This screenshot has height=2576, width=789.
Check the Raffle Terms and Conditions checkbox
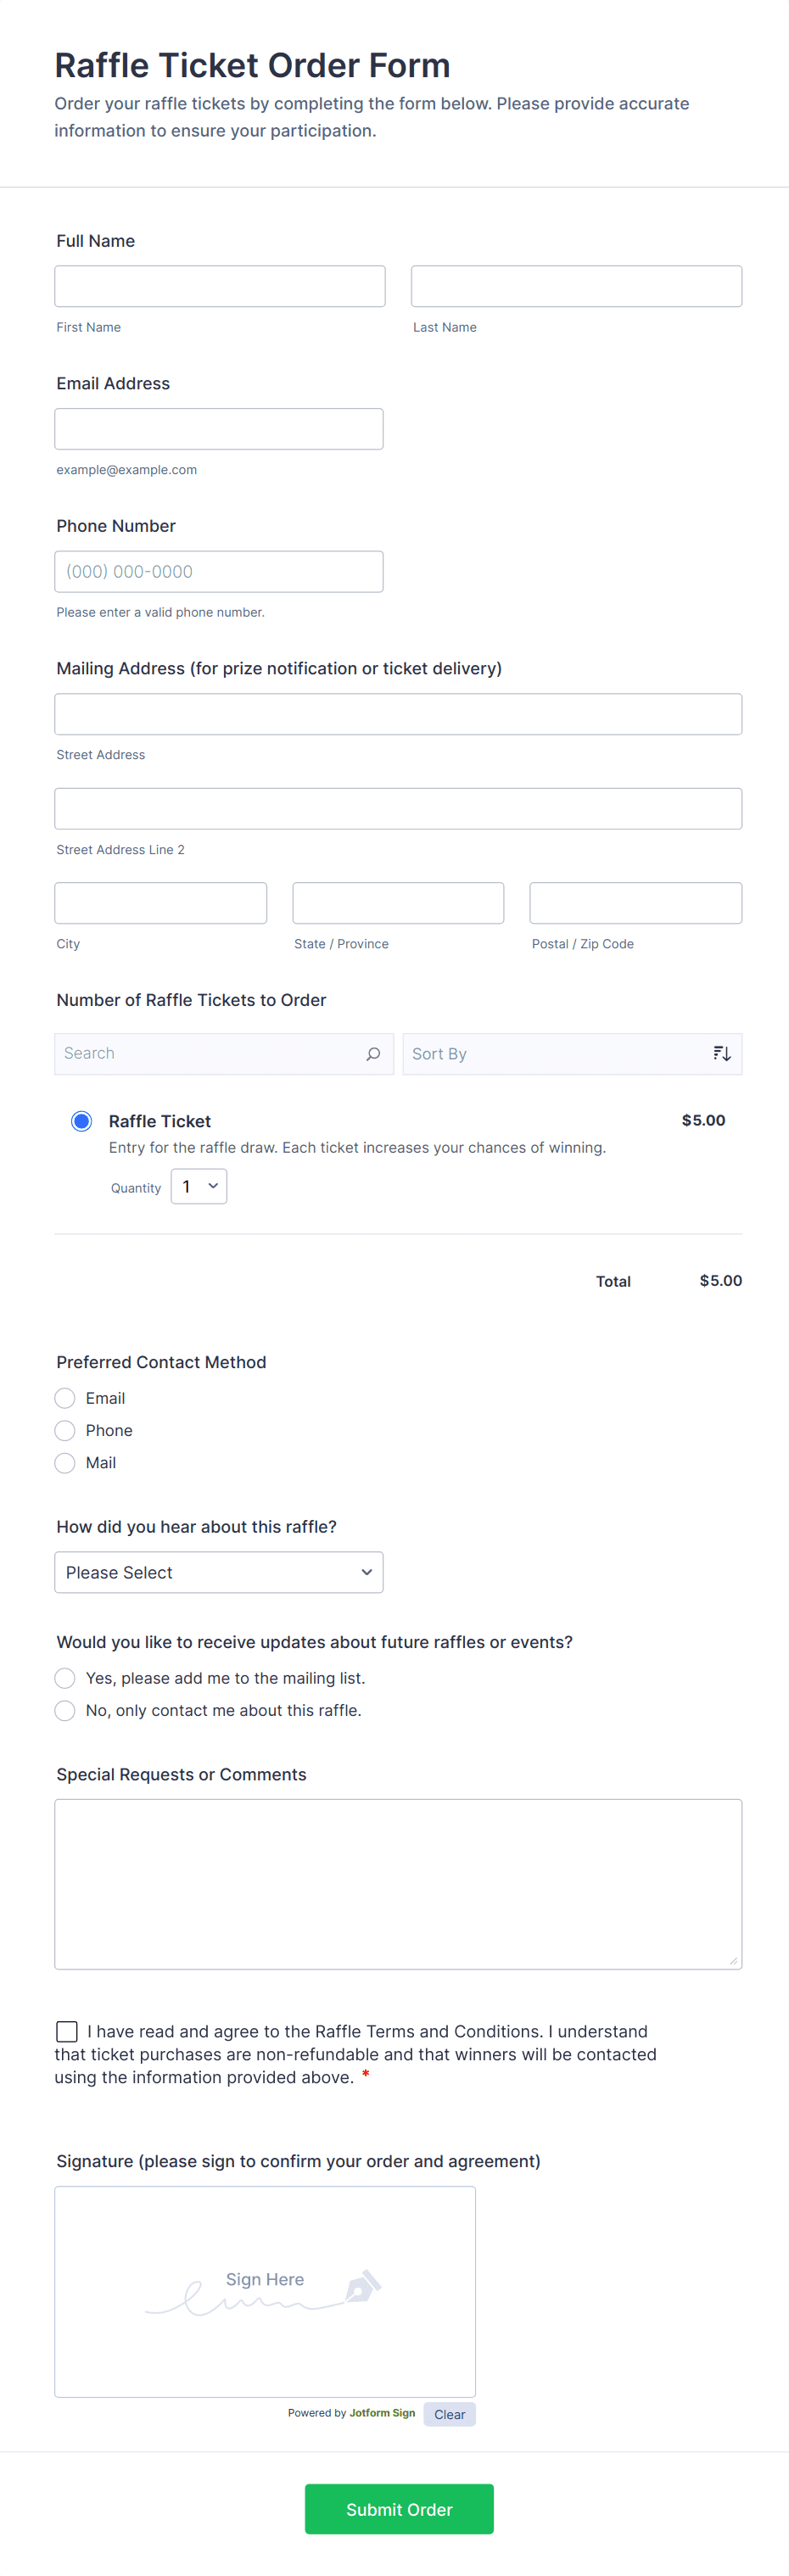[67, 2031]
